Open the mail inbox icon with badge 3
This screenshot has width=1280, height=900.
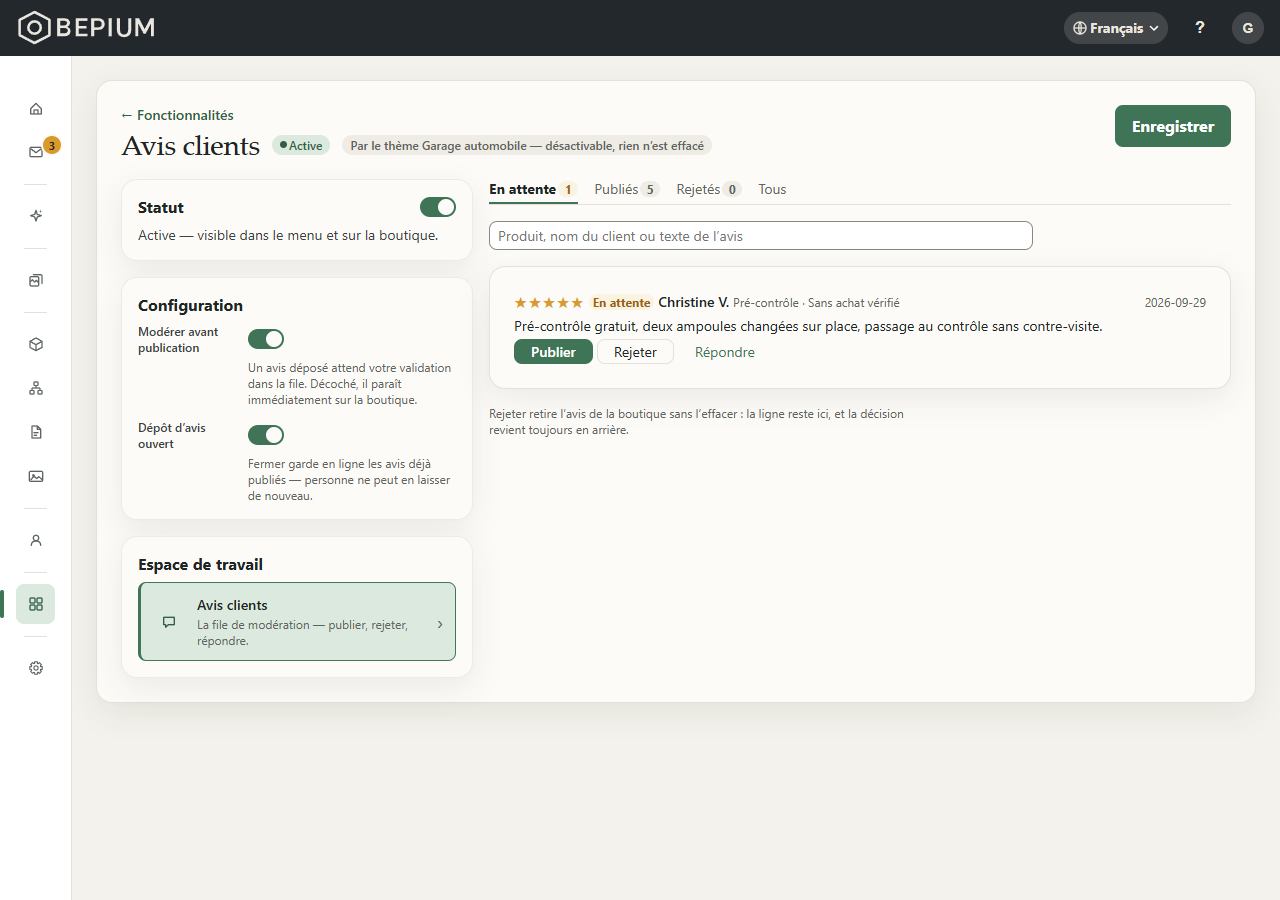coord(36,152)
